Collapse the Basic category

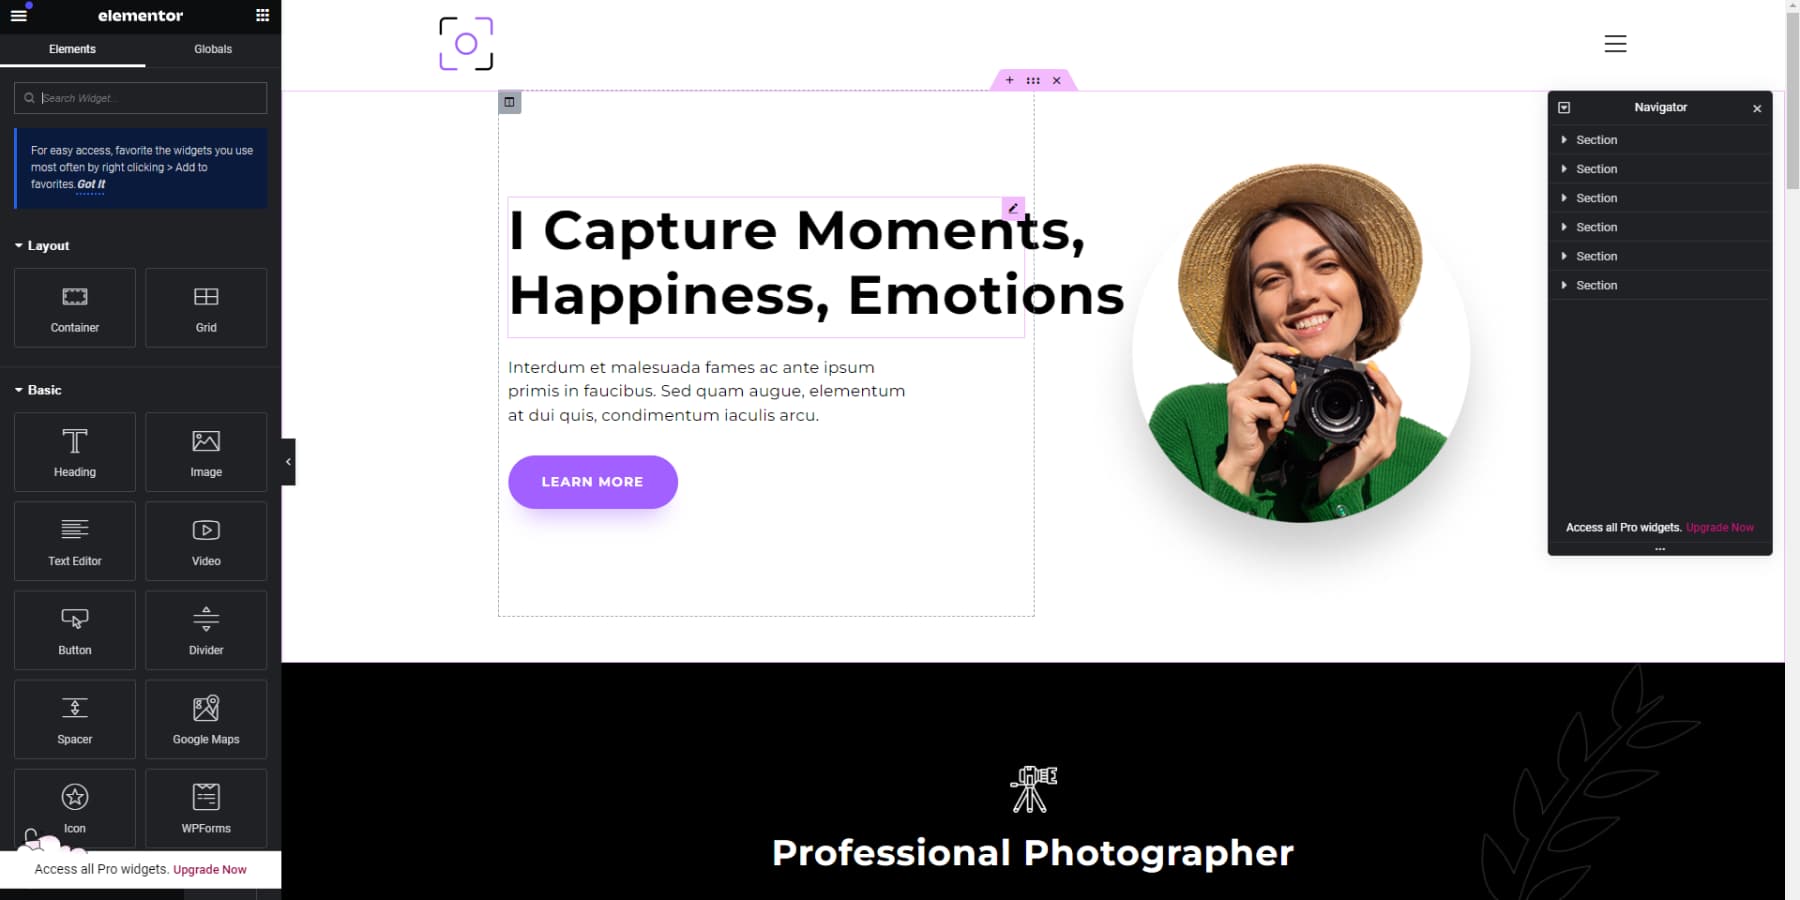coord(38,390)
